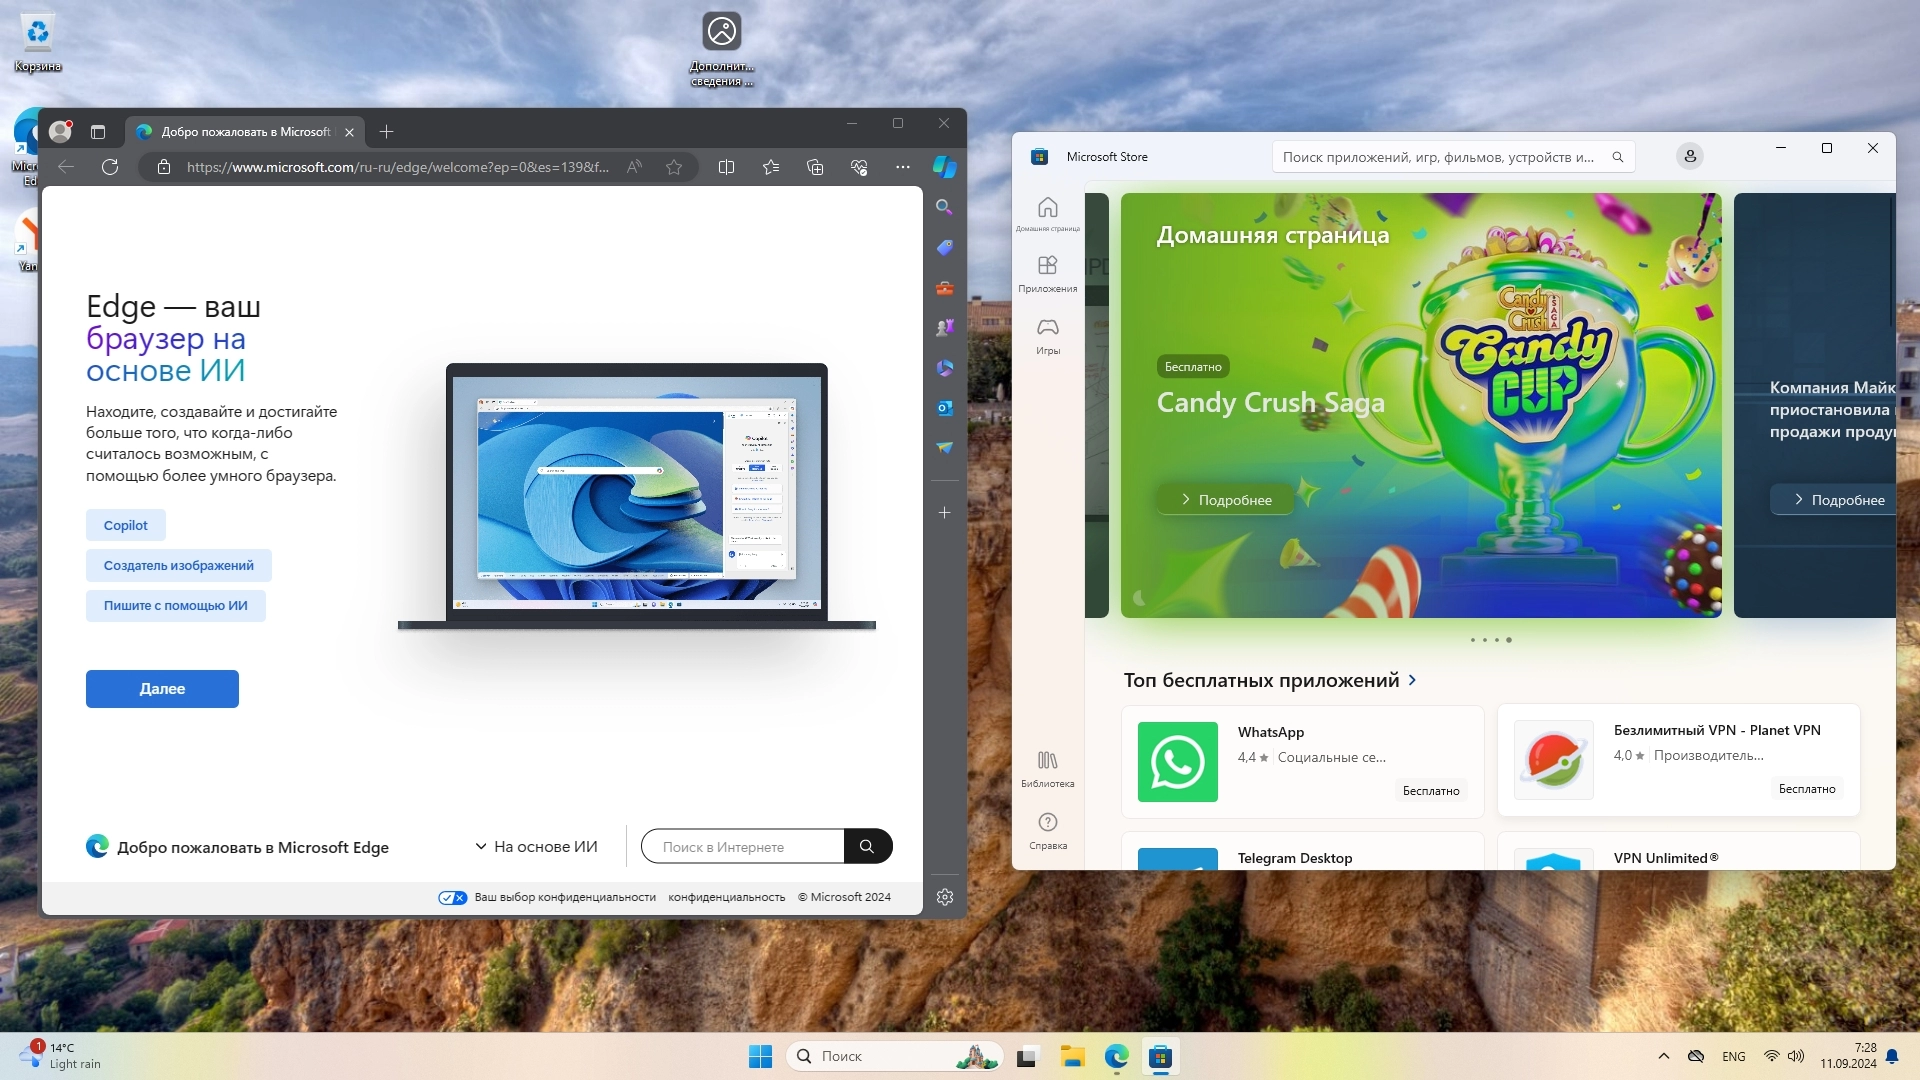
Task: Open Edge sidebar shopping tag icon
Action: click(x=944, y=247)
